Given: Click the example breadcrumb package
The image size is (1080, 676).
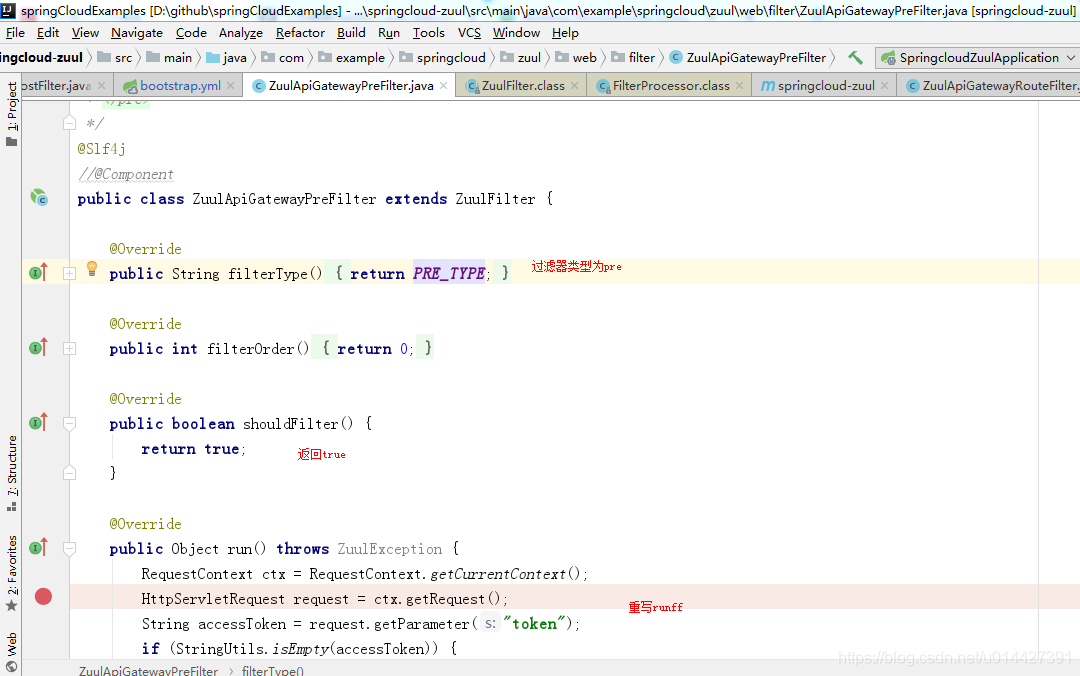Looking at the screenshot, I should coord(352,58).
